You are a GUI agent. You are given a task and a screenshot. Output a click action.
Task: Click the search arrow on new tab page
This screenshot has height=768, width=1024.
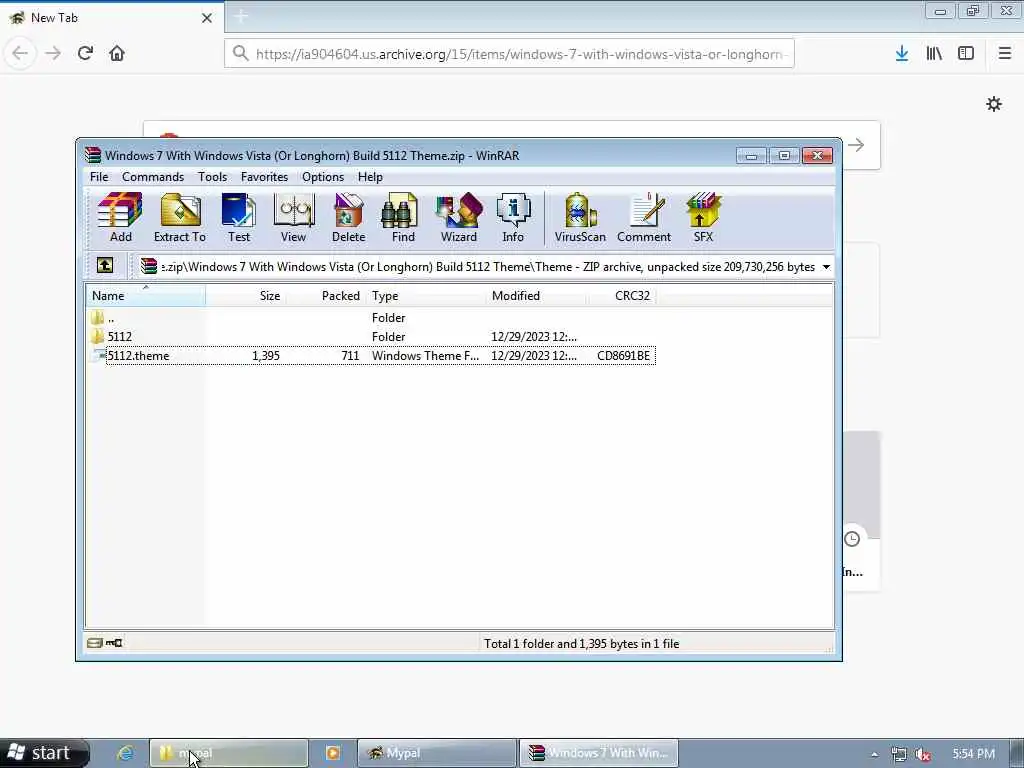point(856,145)
